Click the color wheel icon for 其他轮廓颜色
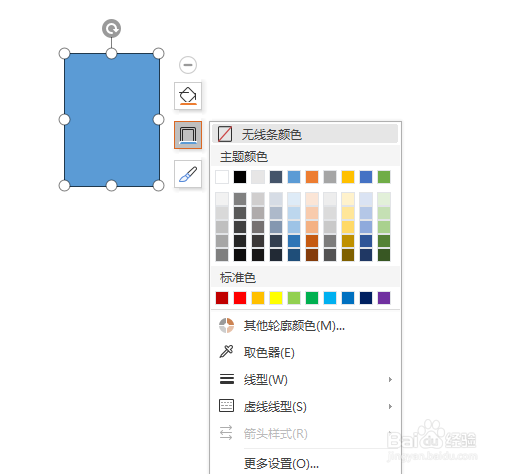505x474 pixels. tap(226, 325)
